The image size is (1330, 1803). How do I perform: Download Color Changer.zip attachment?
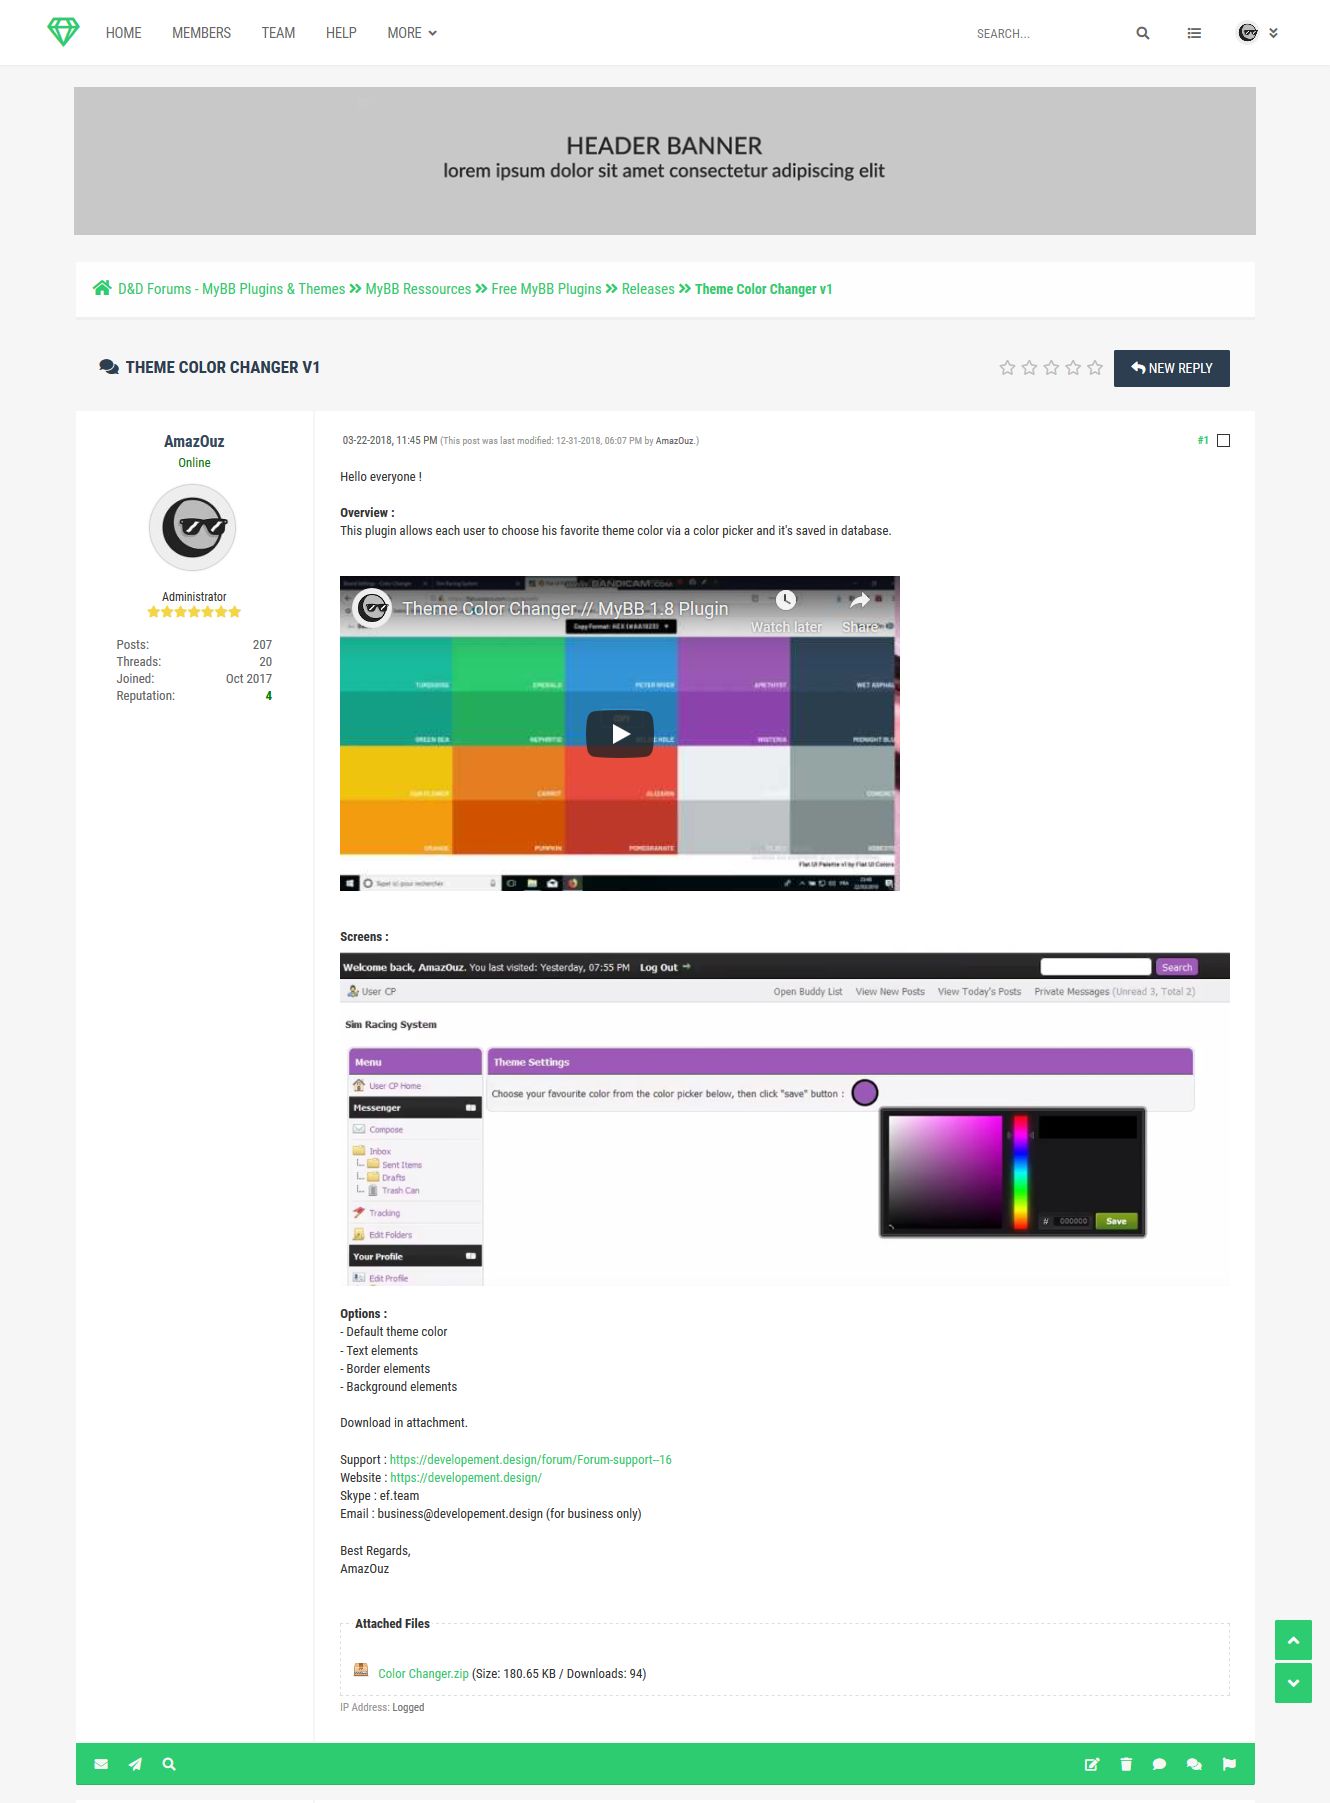tap(423, 1674)
